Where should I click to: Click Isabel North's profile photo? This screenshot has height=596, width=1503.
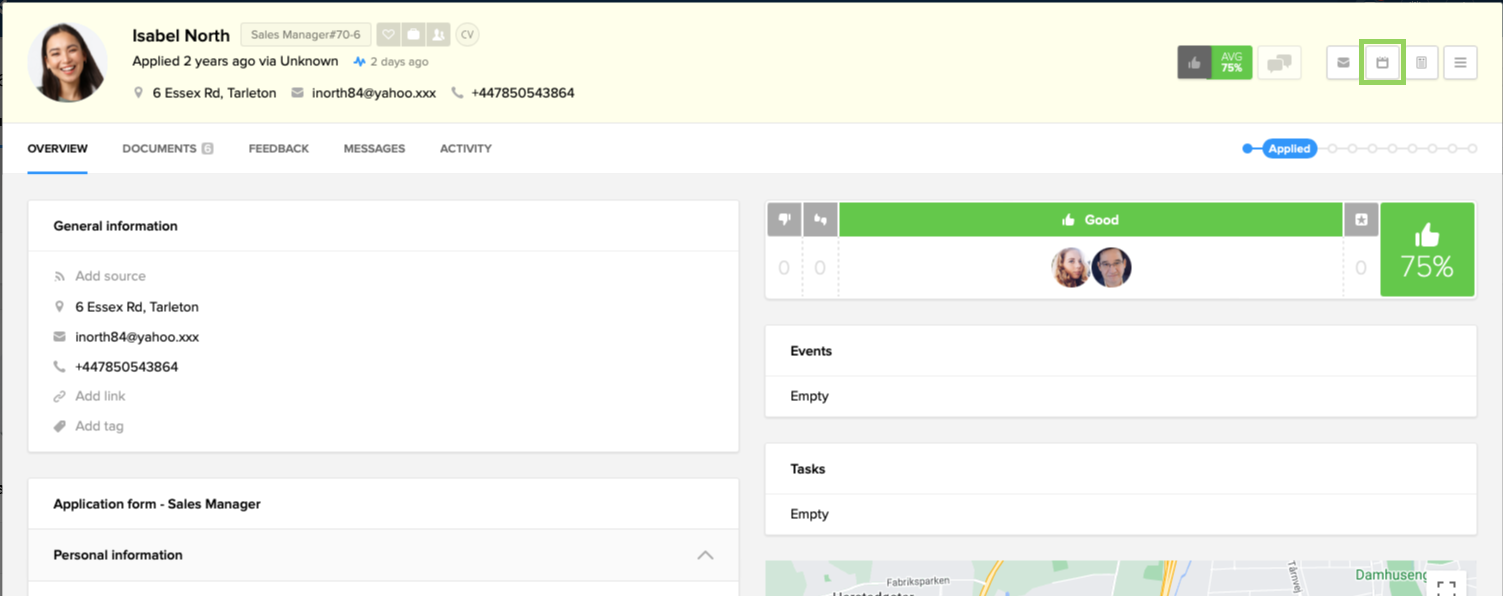pyautogui.click(x=68, y=62)
